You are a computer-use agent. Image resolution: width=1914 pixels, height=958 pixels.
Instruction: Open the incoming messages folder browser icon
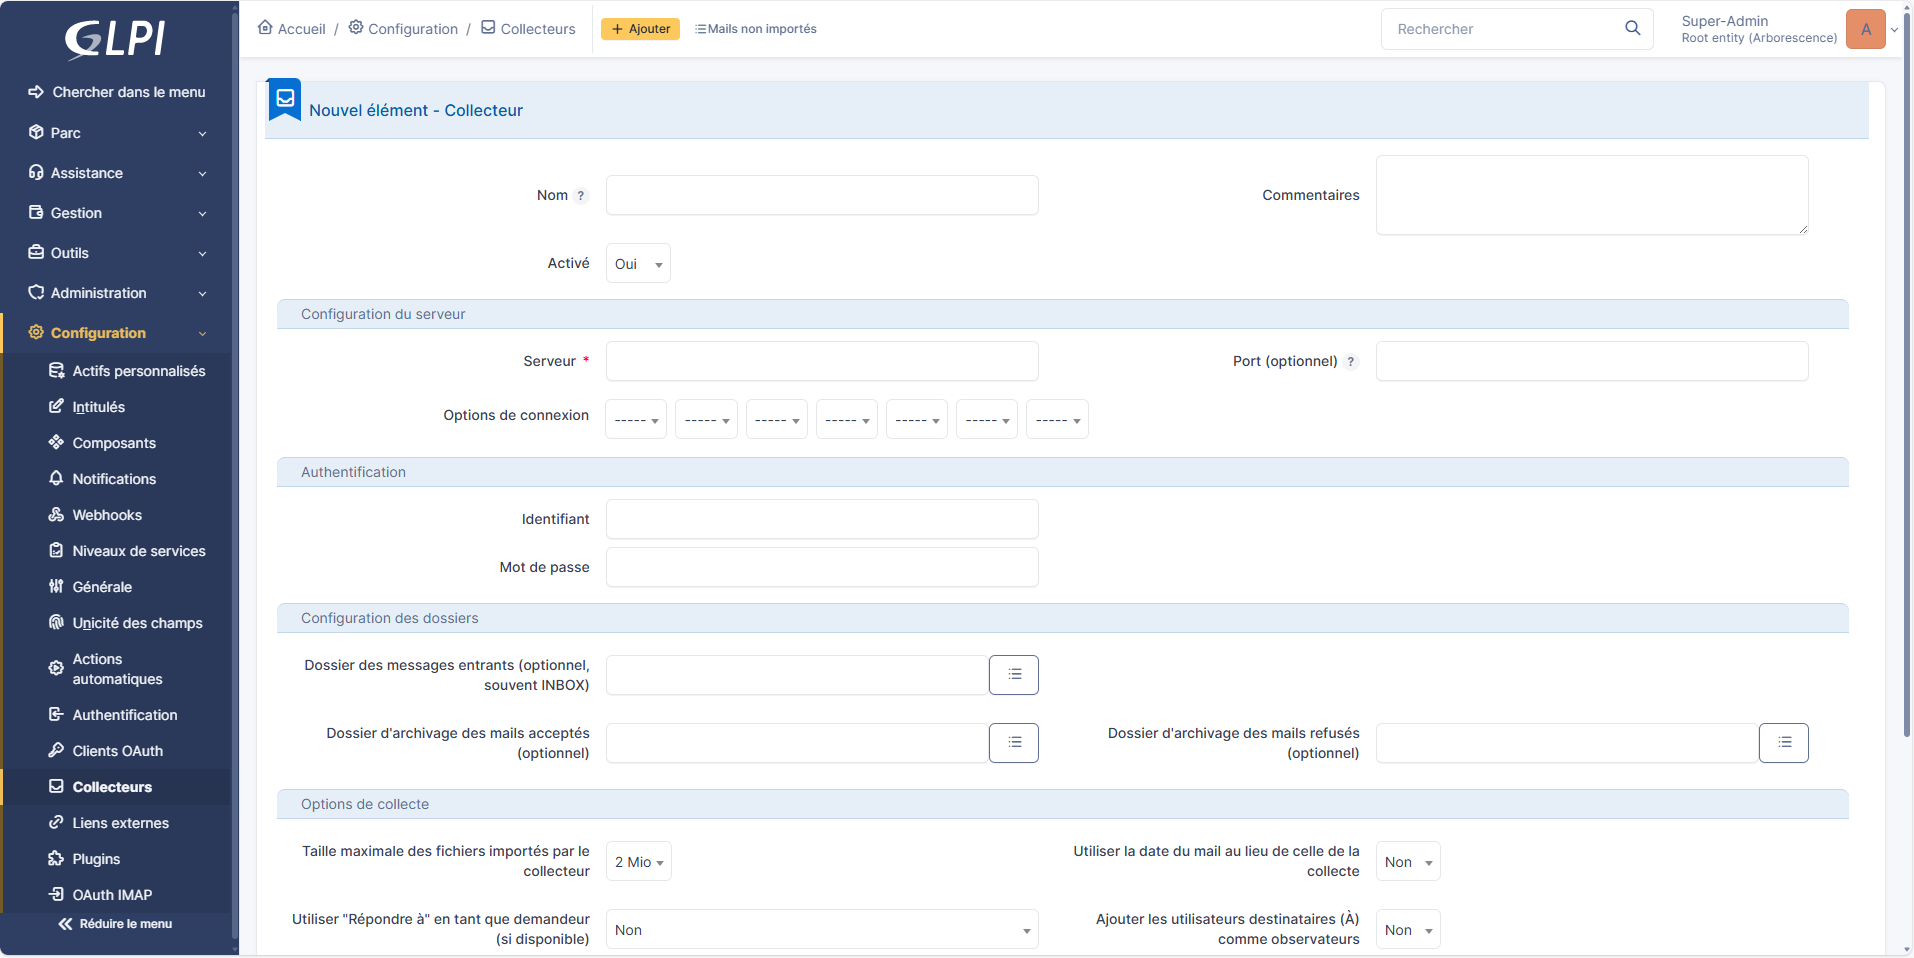(x=1013, y=674)
